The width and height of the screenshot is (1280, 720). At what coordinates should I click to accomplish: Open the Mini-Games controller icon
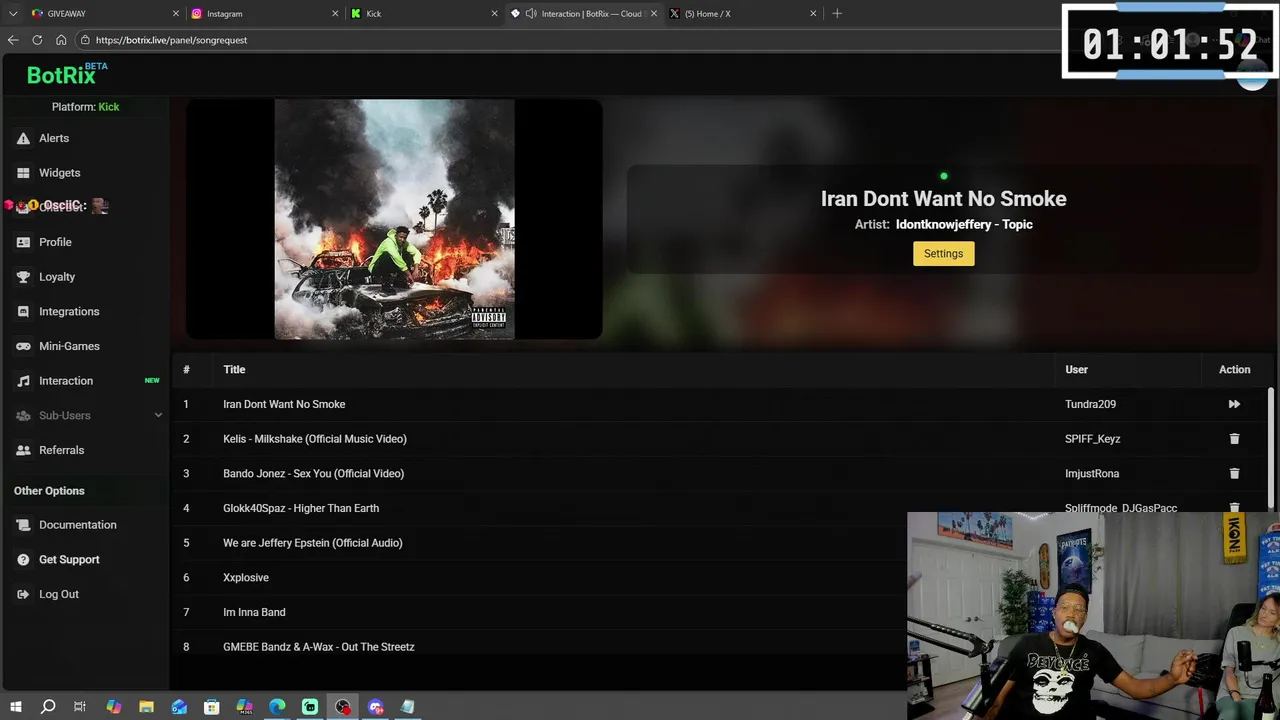[x=23, y=346]
